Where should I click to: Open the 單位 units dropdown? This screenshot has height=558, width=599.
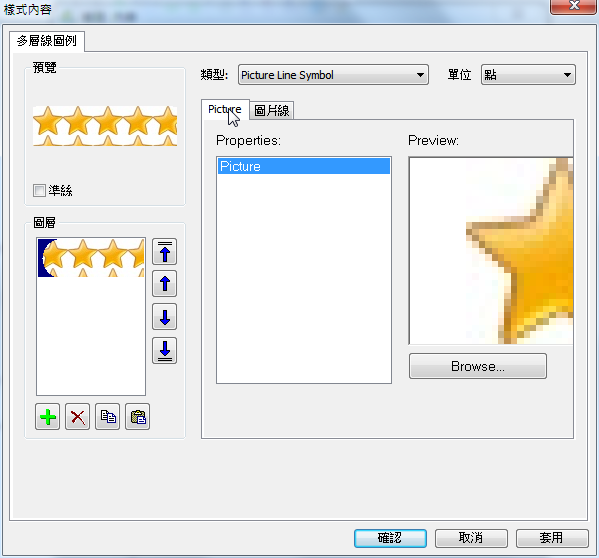528,75
